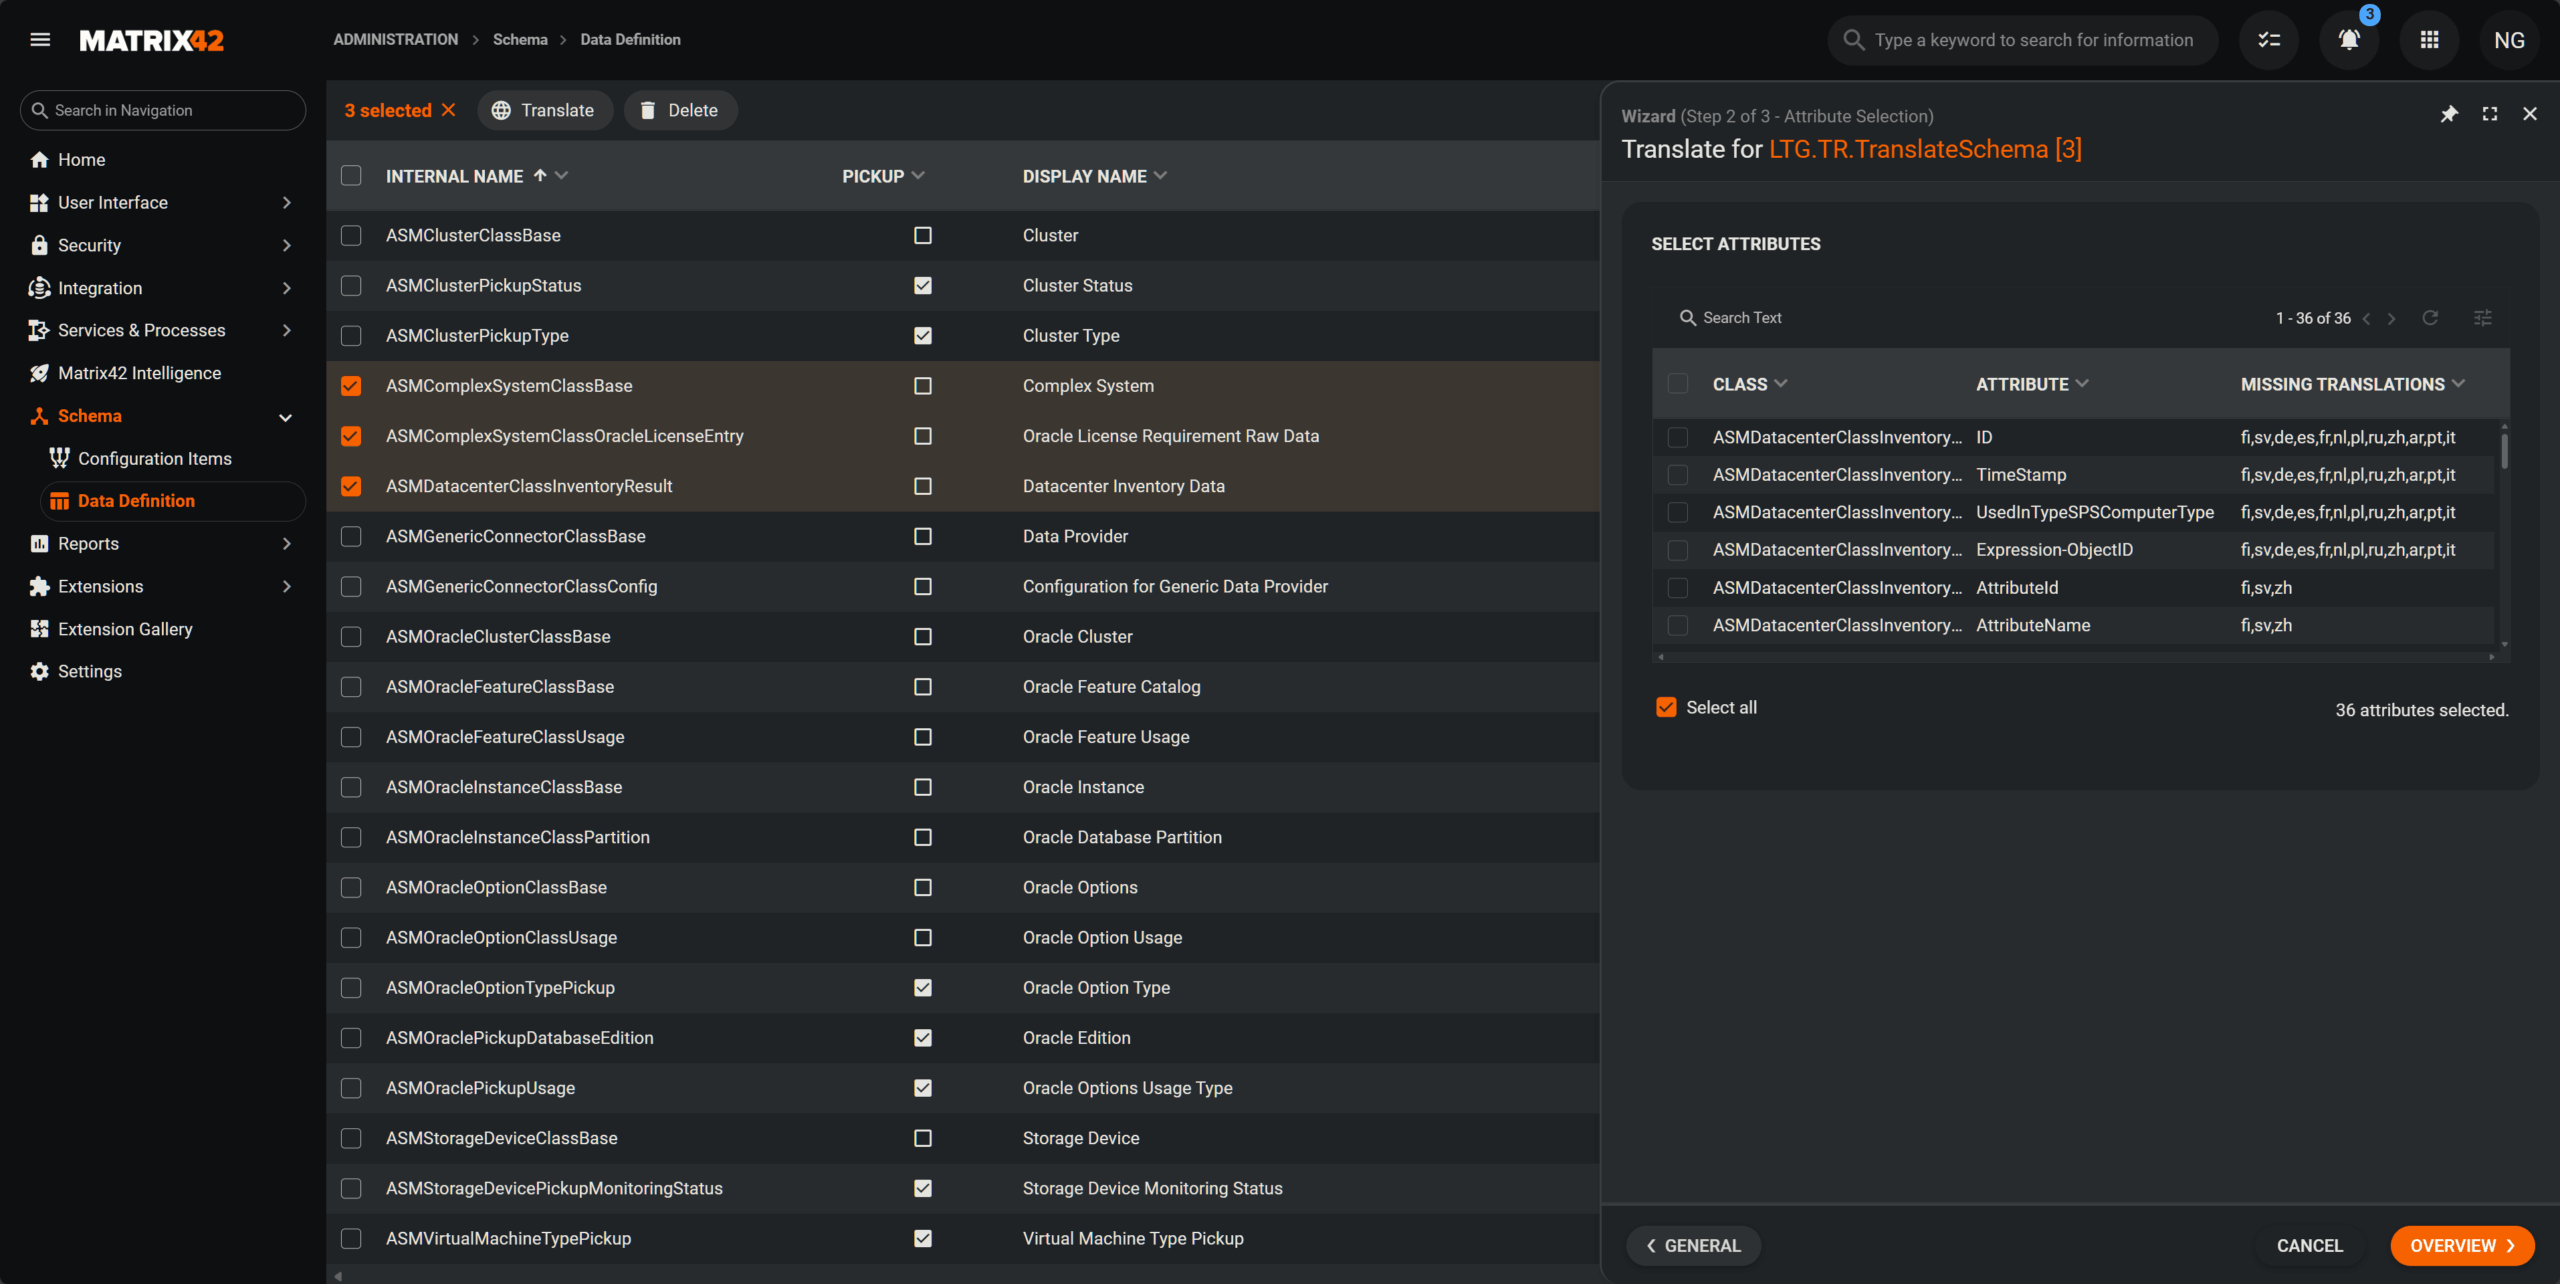The image size is (2560, 1284).
Task: Open the ATTRIBUTE column dropdown
Action: 2082,384
